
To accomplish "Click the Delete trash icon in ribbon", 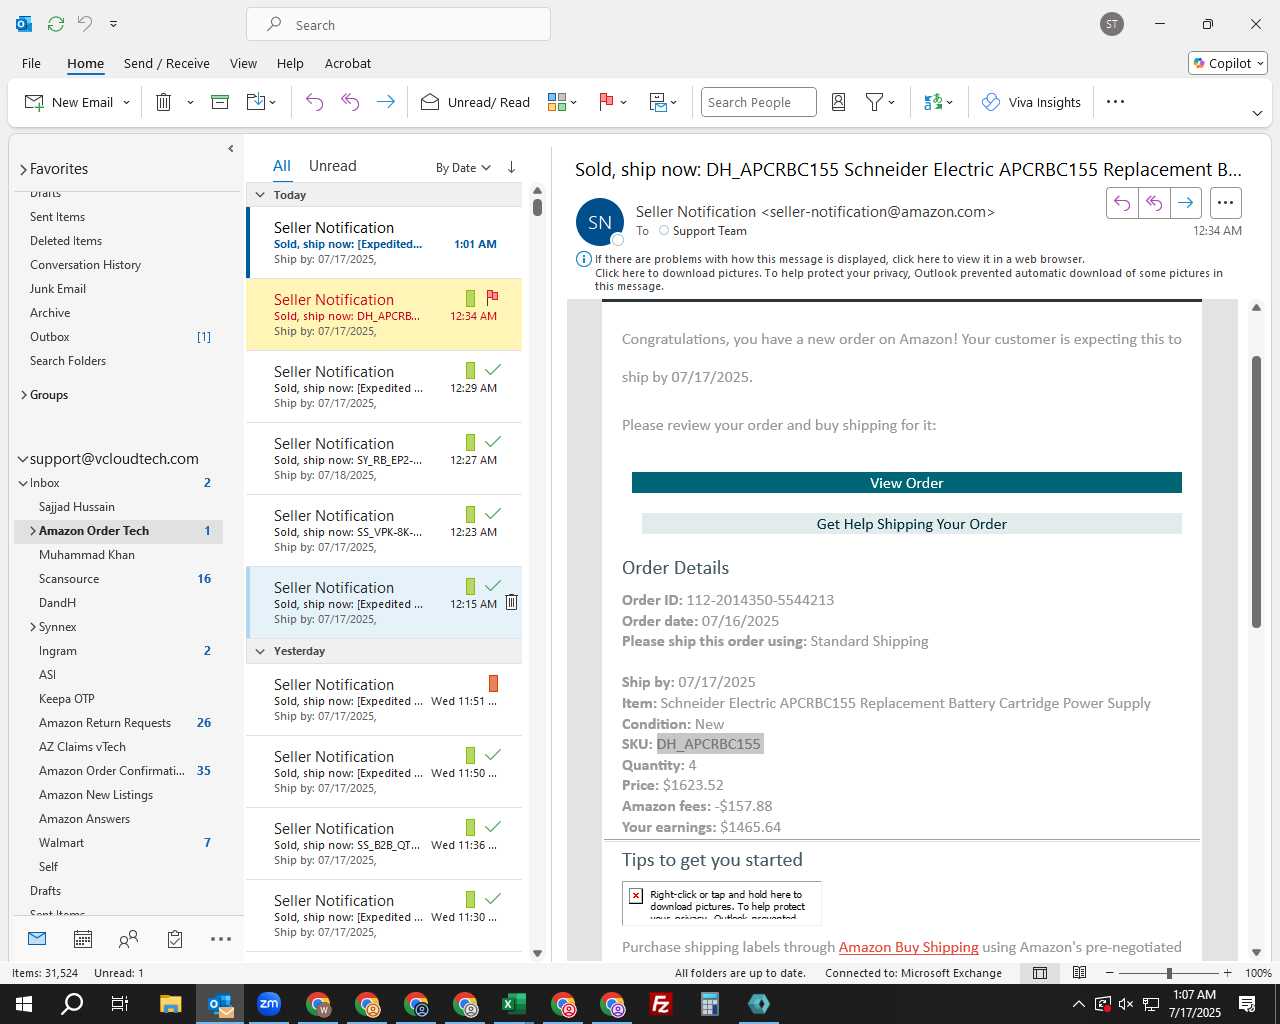I will coord(164,102).
